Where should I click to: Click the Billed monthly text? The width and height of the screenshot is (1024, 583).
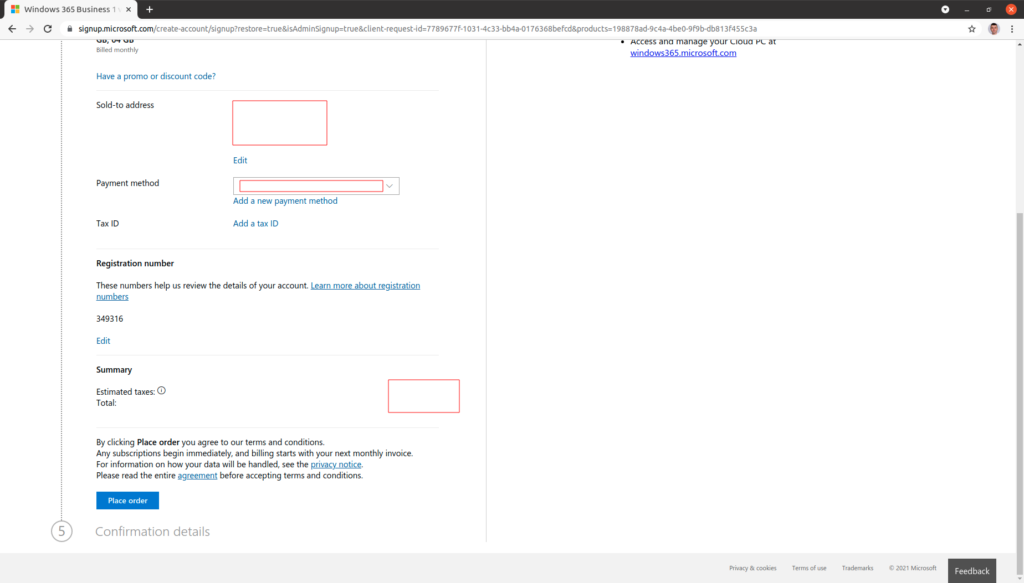(117, 50)
